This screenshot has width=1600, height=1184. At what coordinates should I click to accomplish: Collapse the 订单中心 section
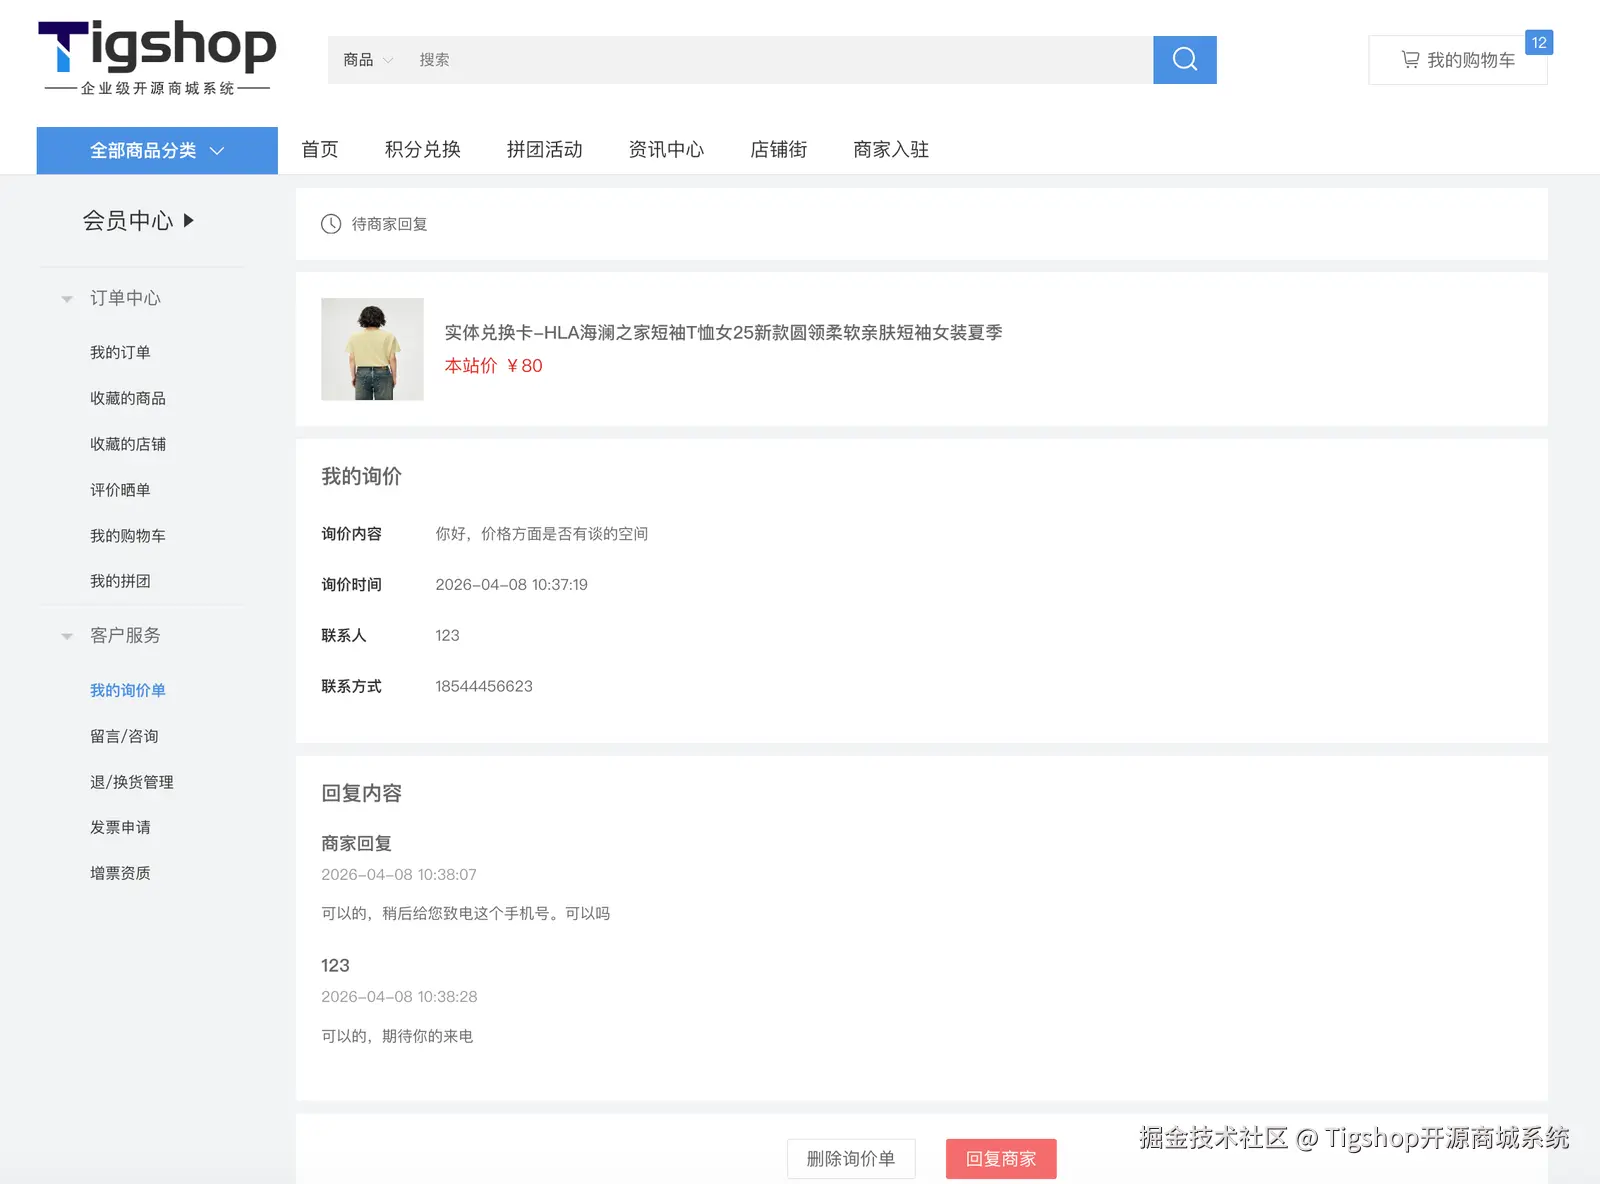coord(67,299)
